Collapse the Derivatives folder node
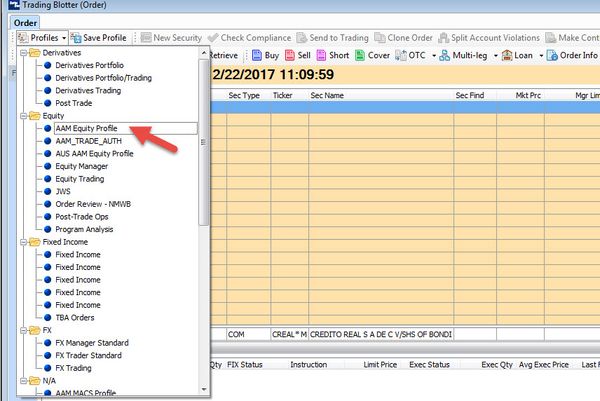The image size is (600, 401). point(22,52)
